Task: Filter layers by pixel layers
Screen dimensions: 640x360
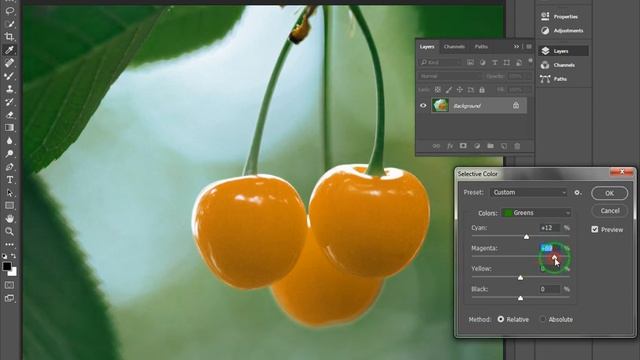Action: click(471, 62)
